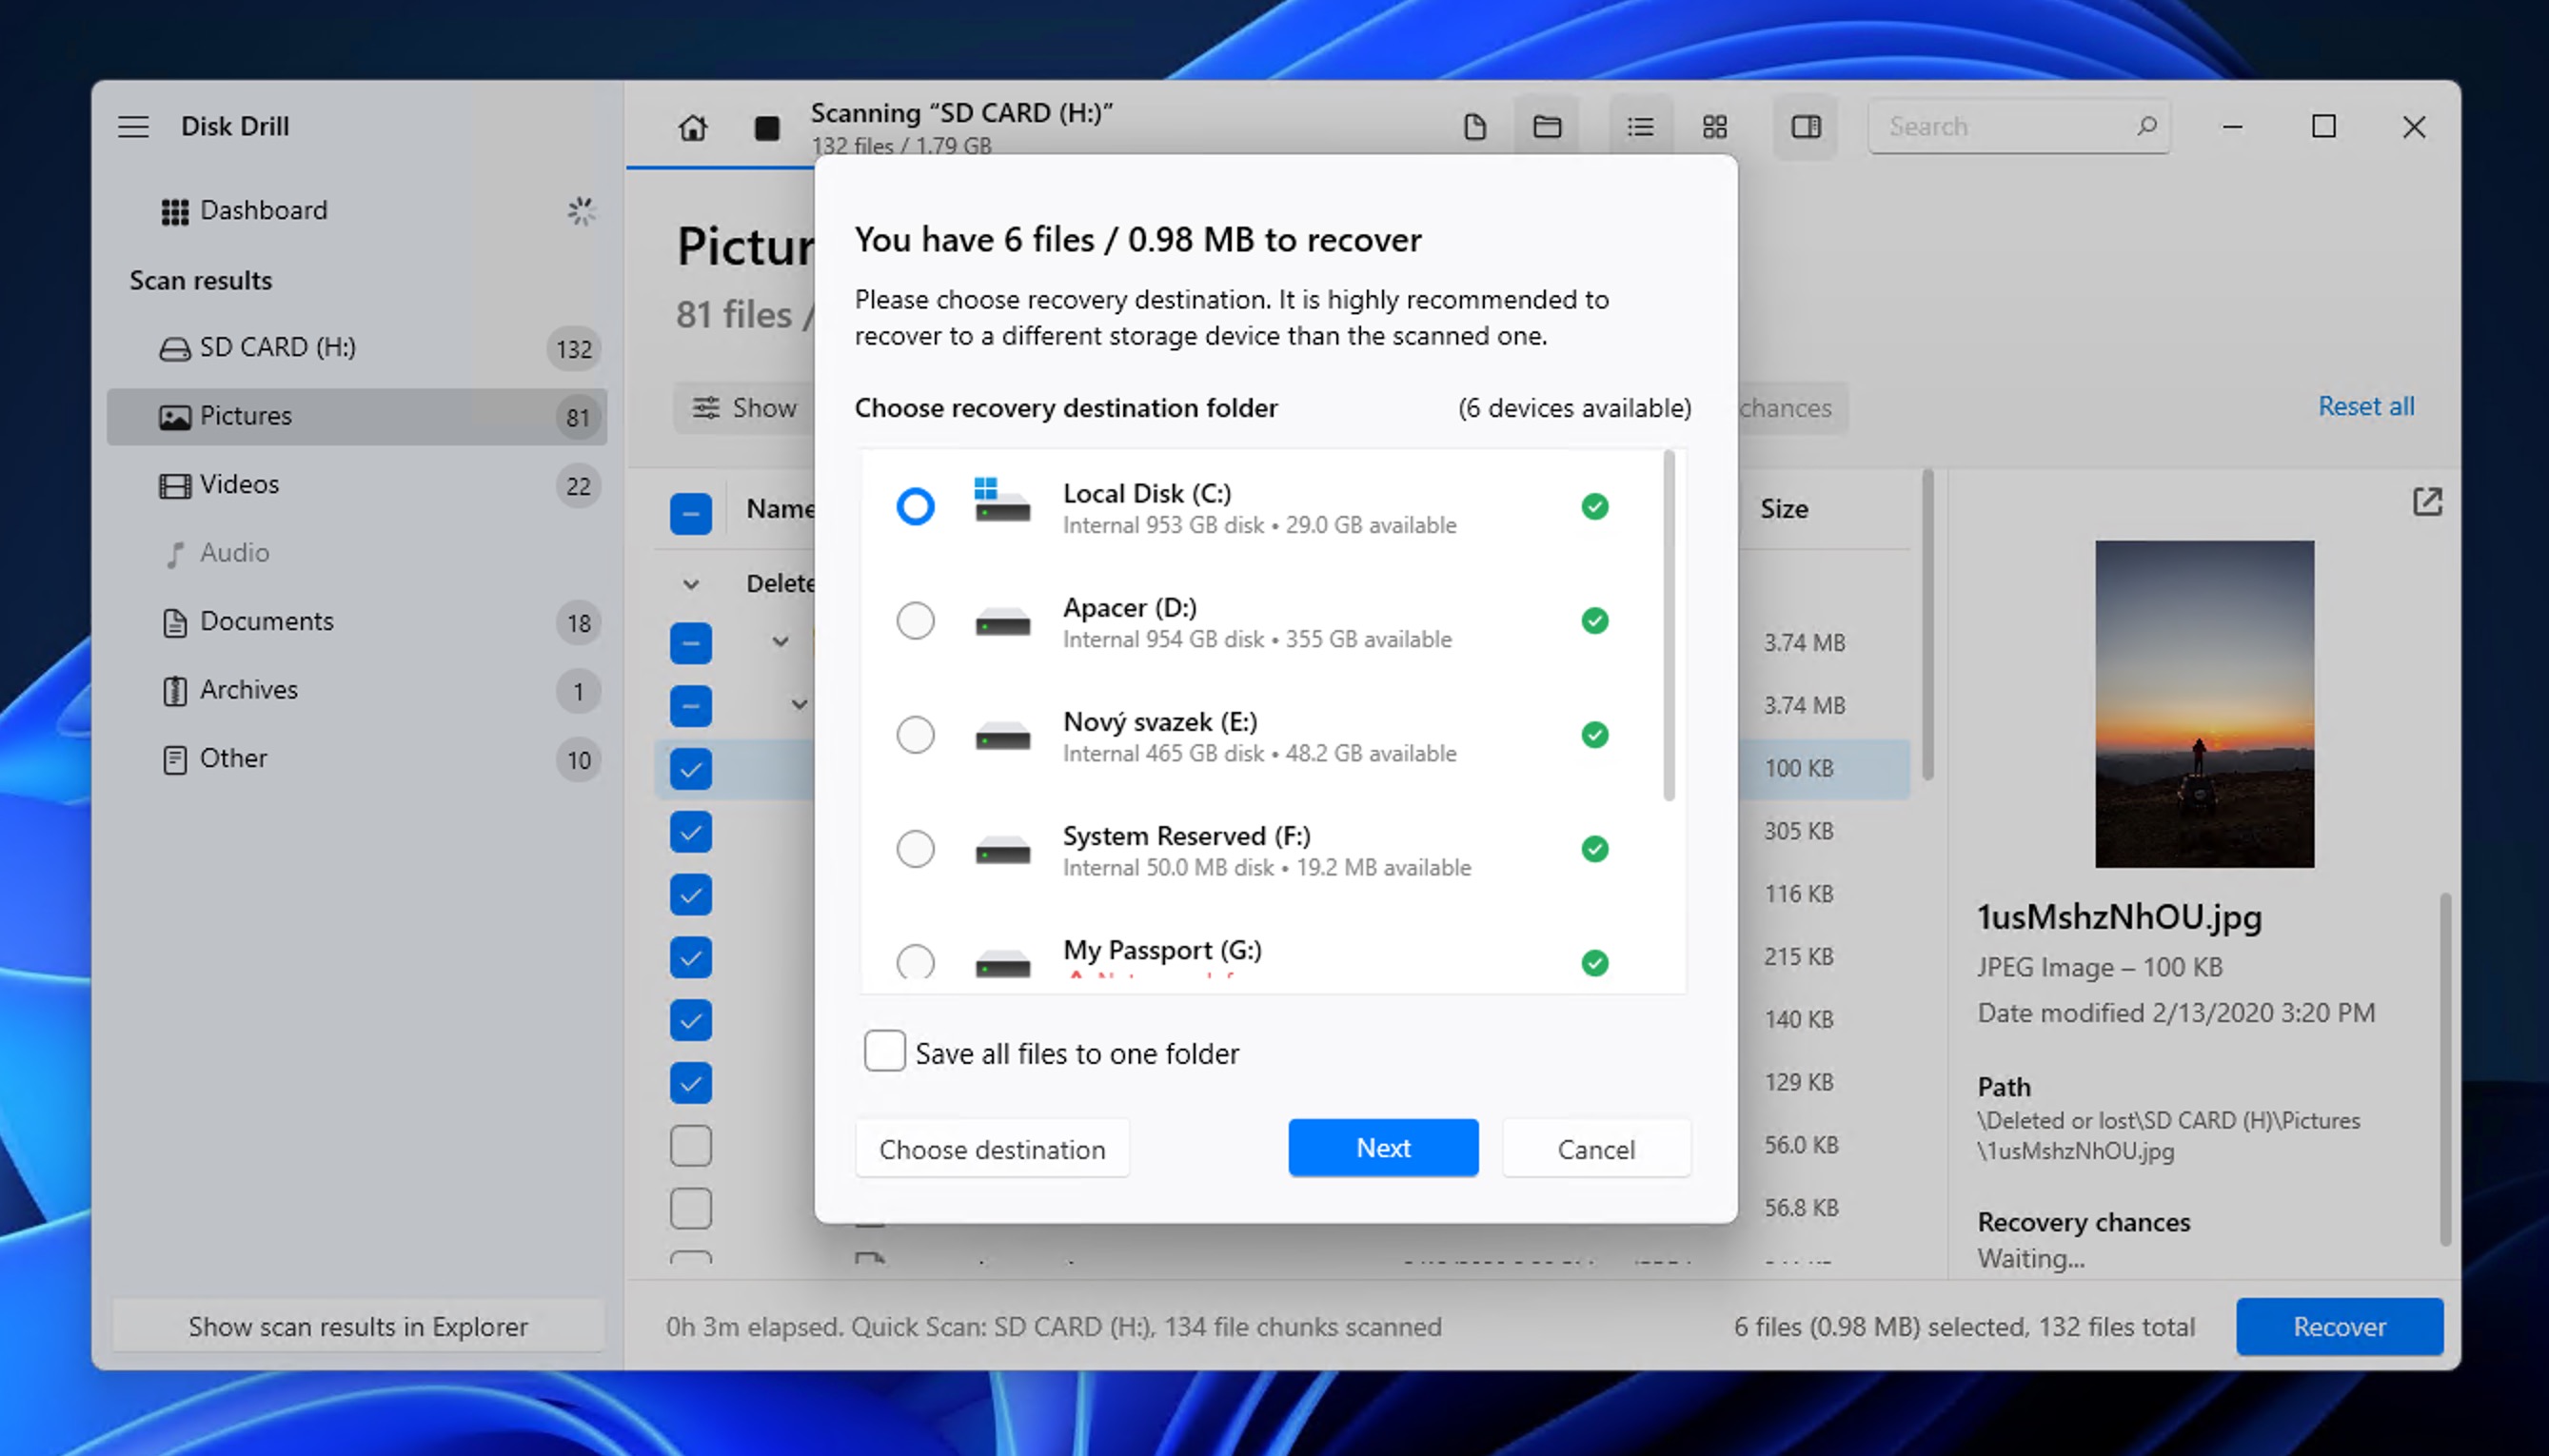Open the Dashboard in Disk Drill sidebar
Screen dimensions: 2549x1456
pos(263,210)
